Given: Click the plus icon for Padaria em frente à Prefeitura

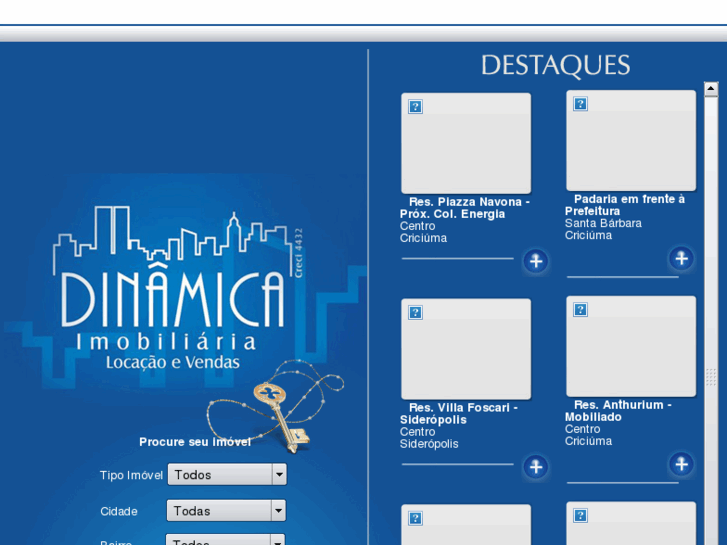Looking at the screenshot, I should (x=681, y=258).
